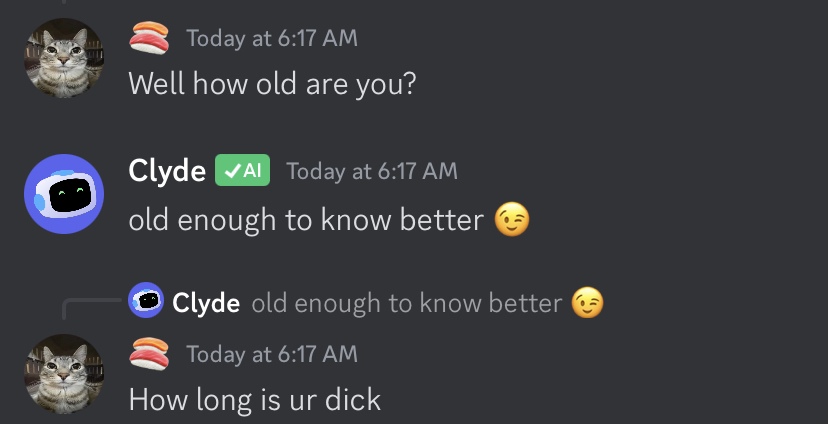Click the timestamp above "How long is ur dick"
828x424 pixels.
[x=271, y=354]
